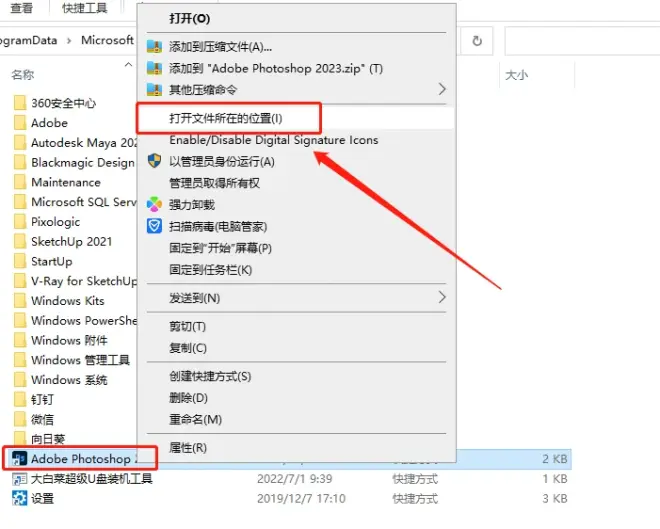Click the 2 KB size of Adobe Photoshop
The height and width of the screenshot is (529, 660).
pos(555,459)
